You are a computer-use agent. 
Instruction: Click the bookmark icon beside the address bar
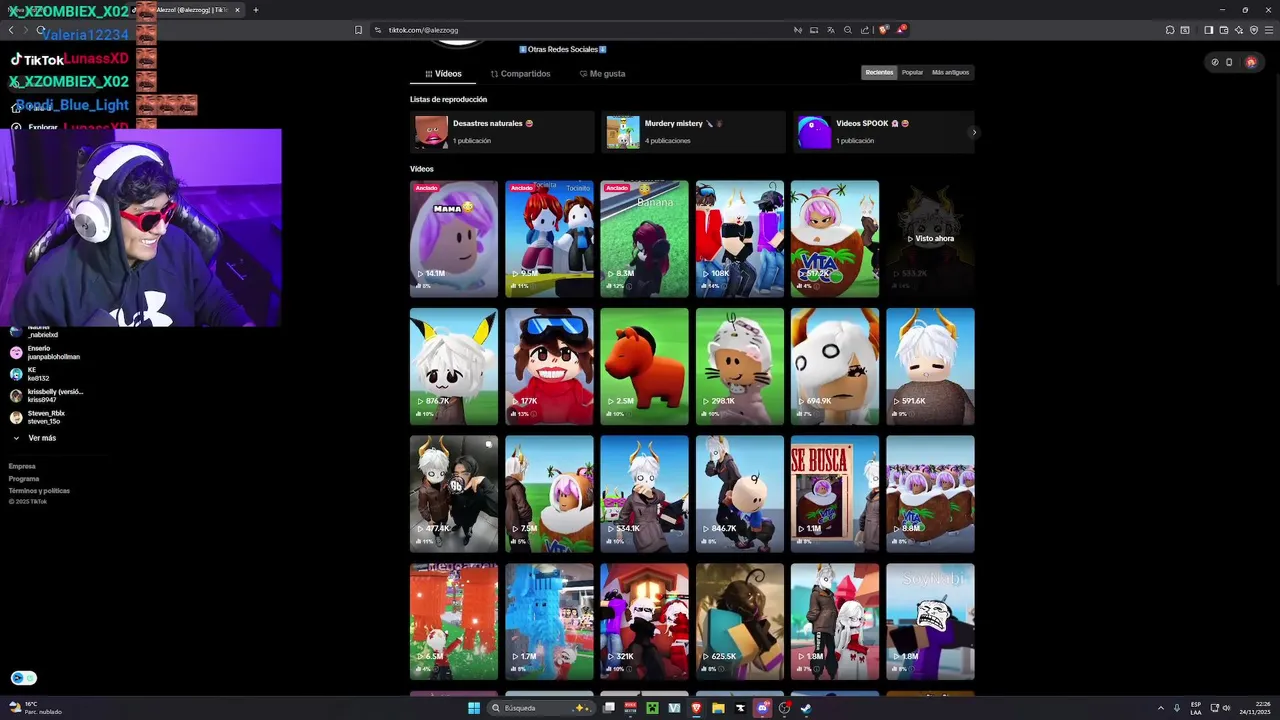pos(359,30)
